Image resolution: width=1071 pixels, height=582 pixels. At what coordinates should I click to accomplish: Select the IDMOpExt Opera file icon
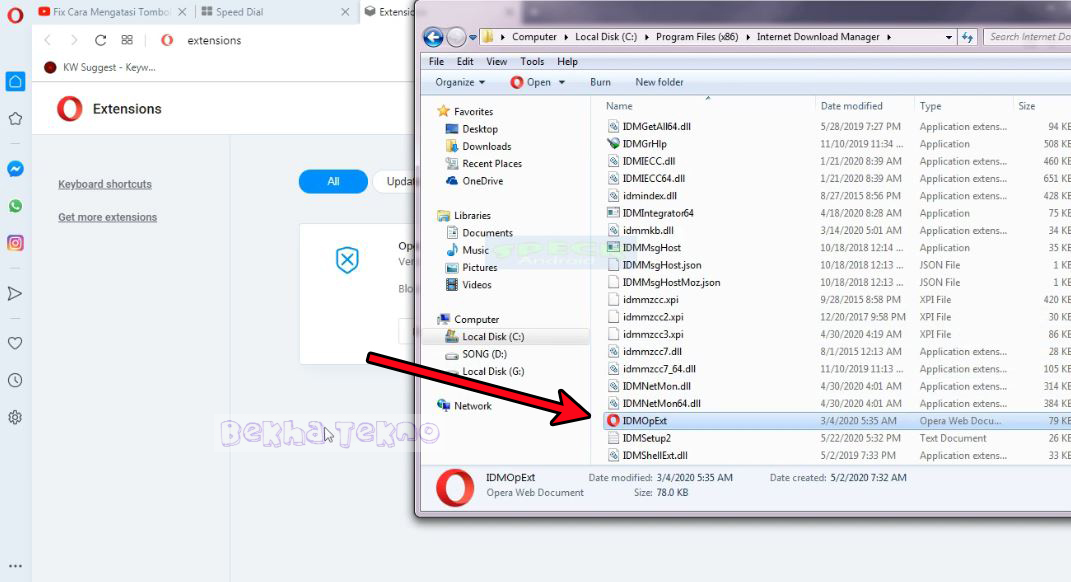coord(613,421)
